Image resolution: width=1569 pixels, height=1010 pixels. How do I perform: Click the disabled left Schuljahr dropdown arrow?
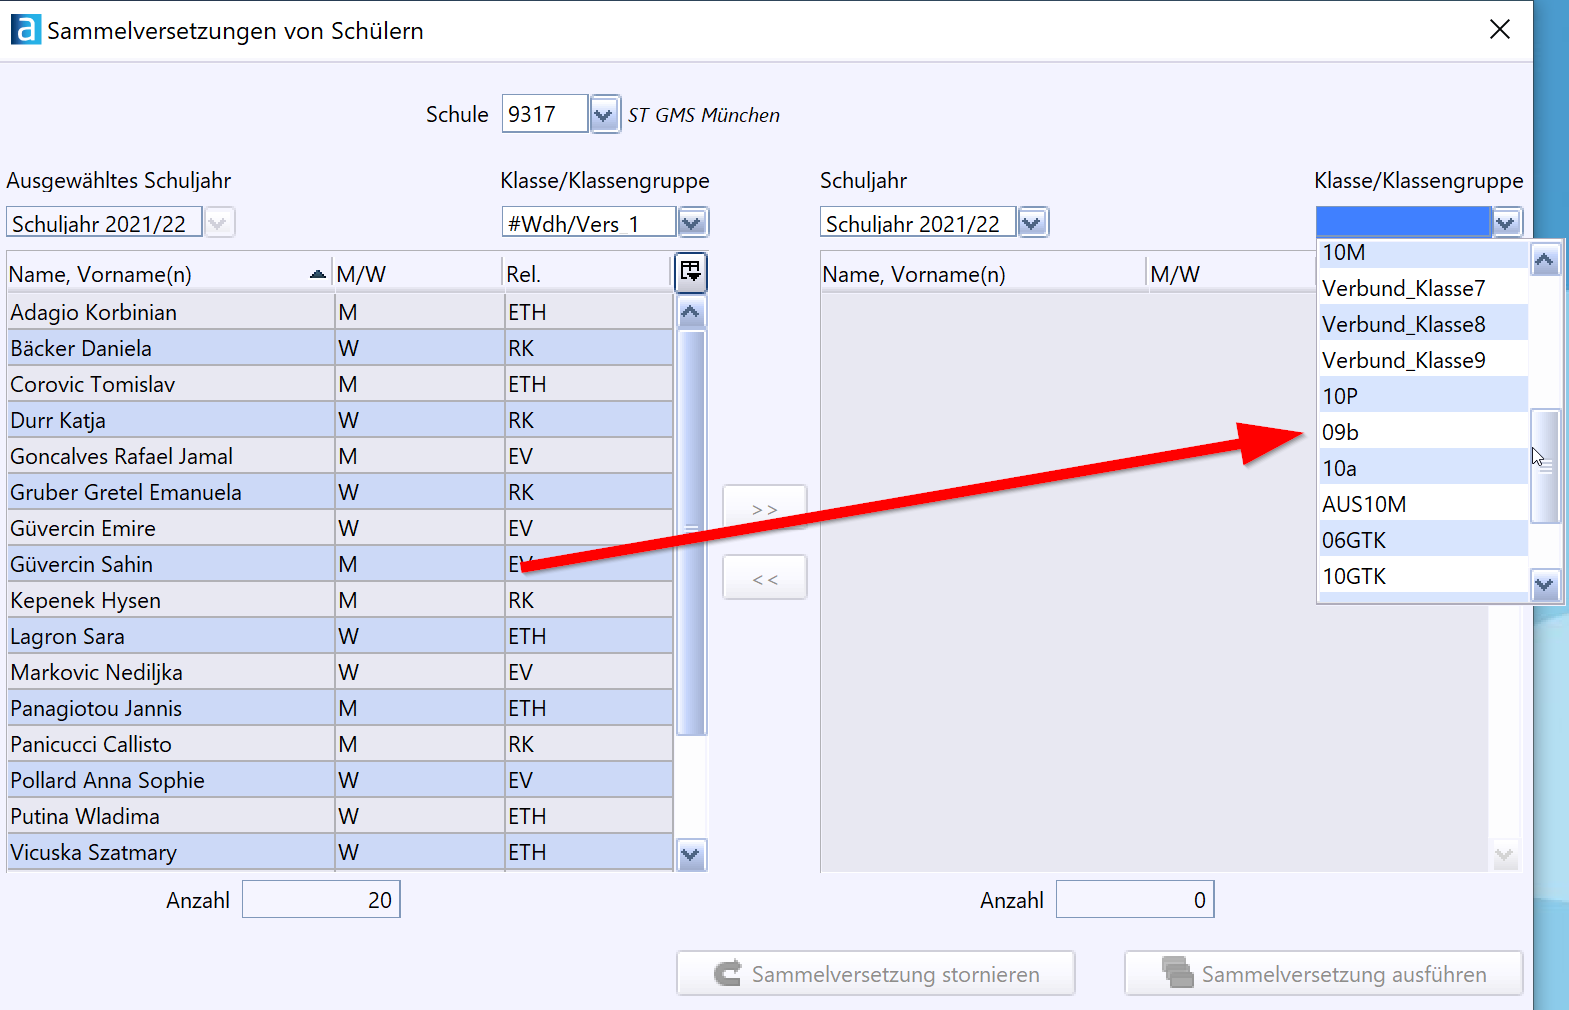point(219,222)
